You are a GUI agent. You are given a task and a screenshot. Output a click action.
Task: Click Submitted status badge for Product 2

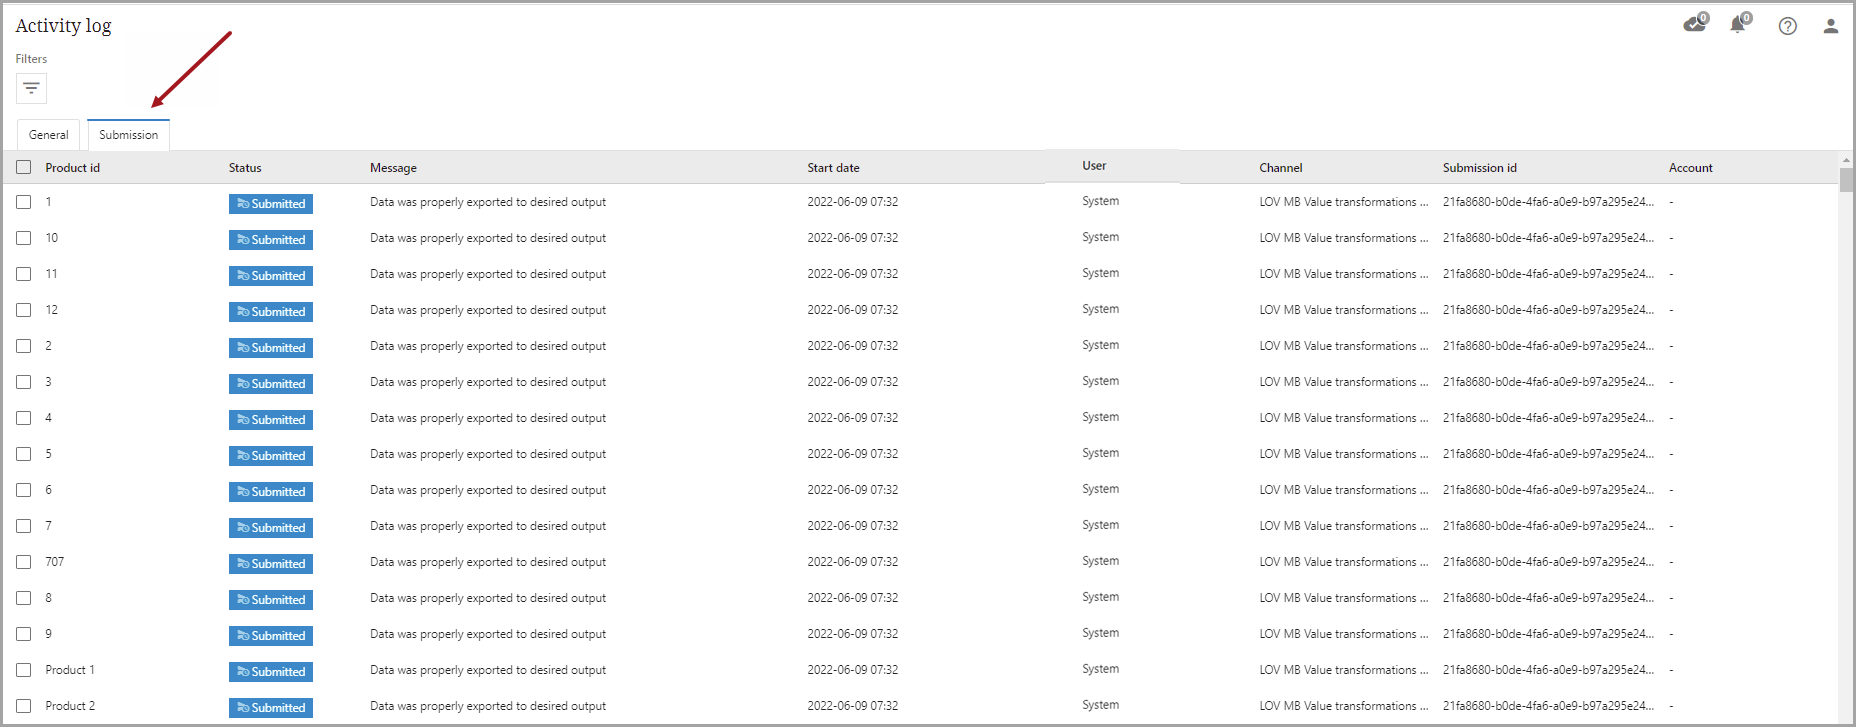tap(271, 708)
